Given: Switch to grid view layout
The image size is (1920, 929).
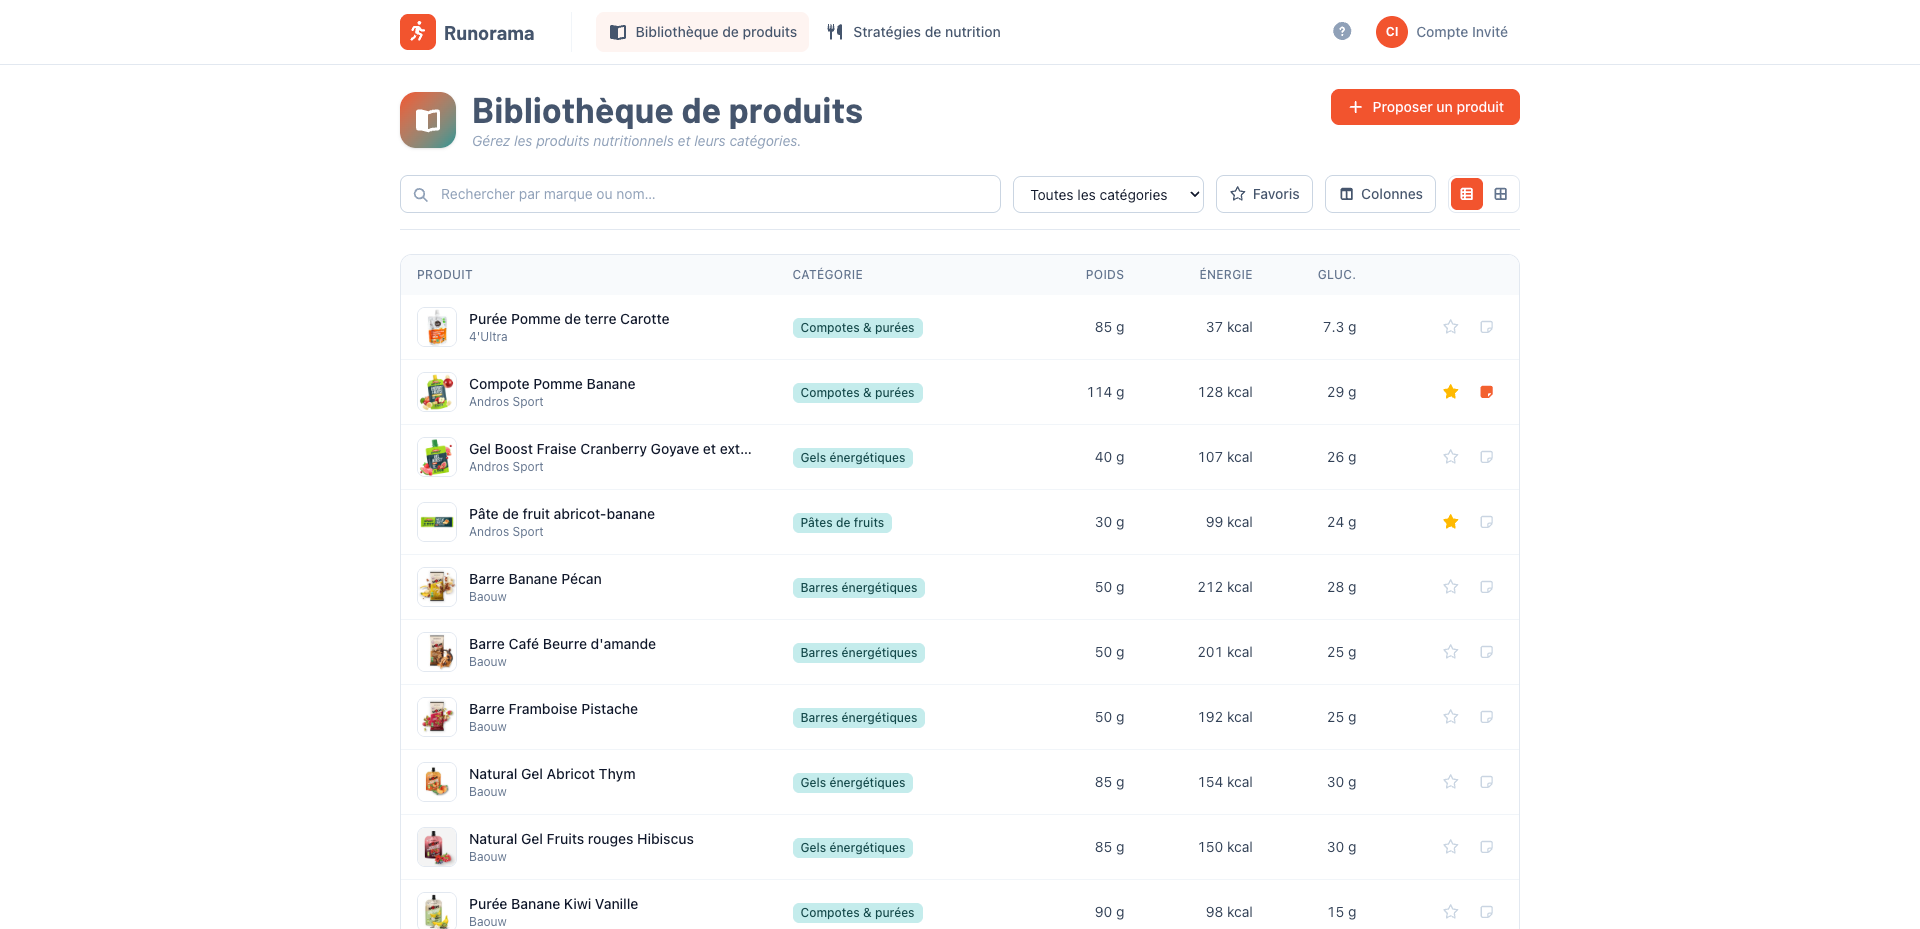Looking at the screenshot, I should 1501,194.
